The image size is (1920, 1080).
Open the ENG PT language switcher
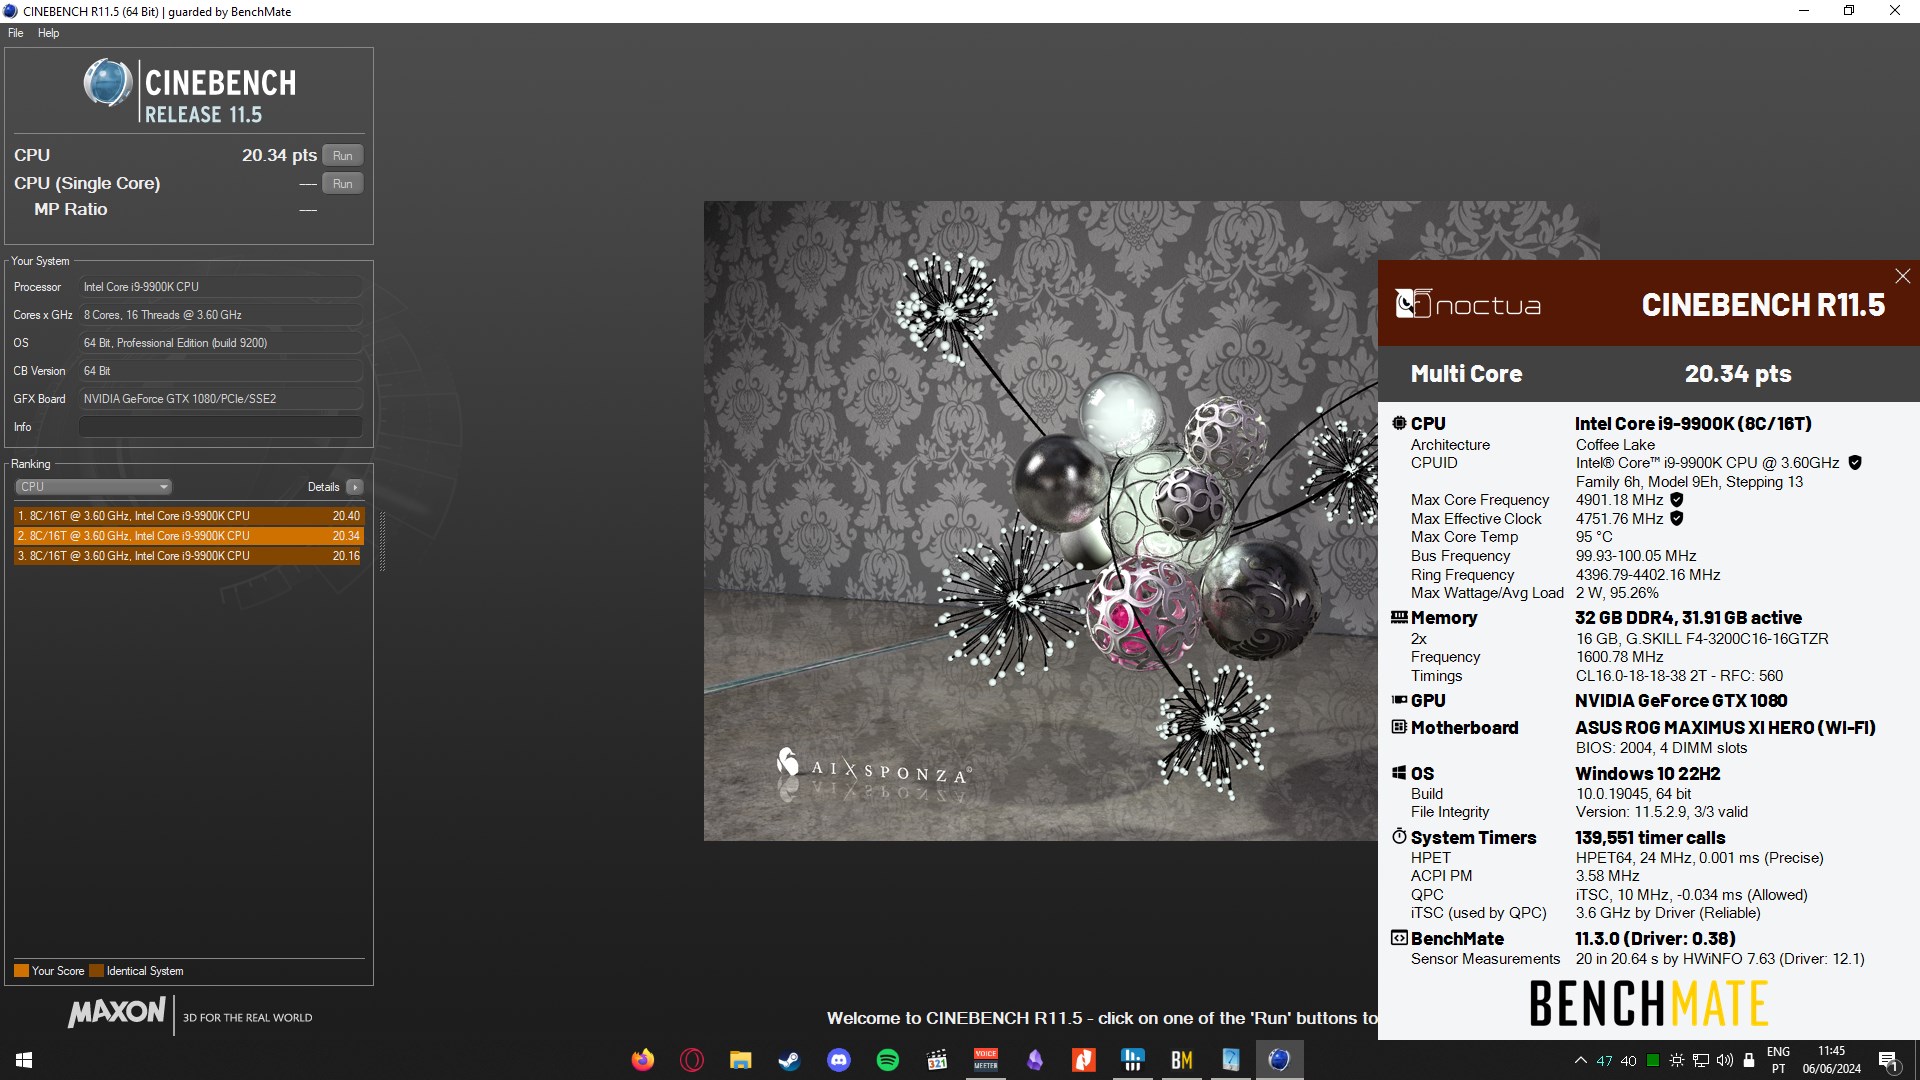pos(1778,1060)
